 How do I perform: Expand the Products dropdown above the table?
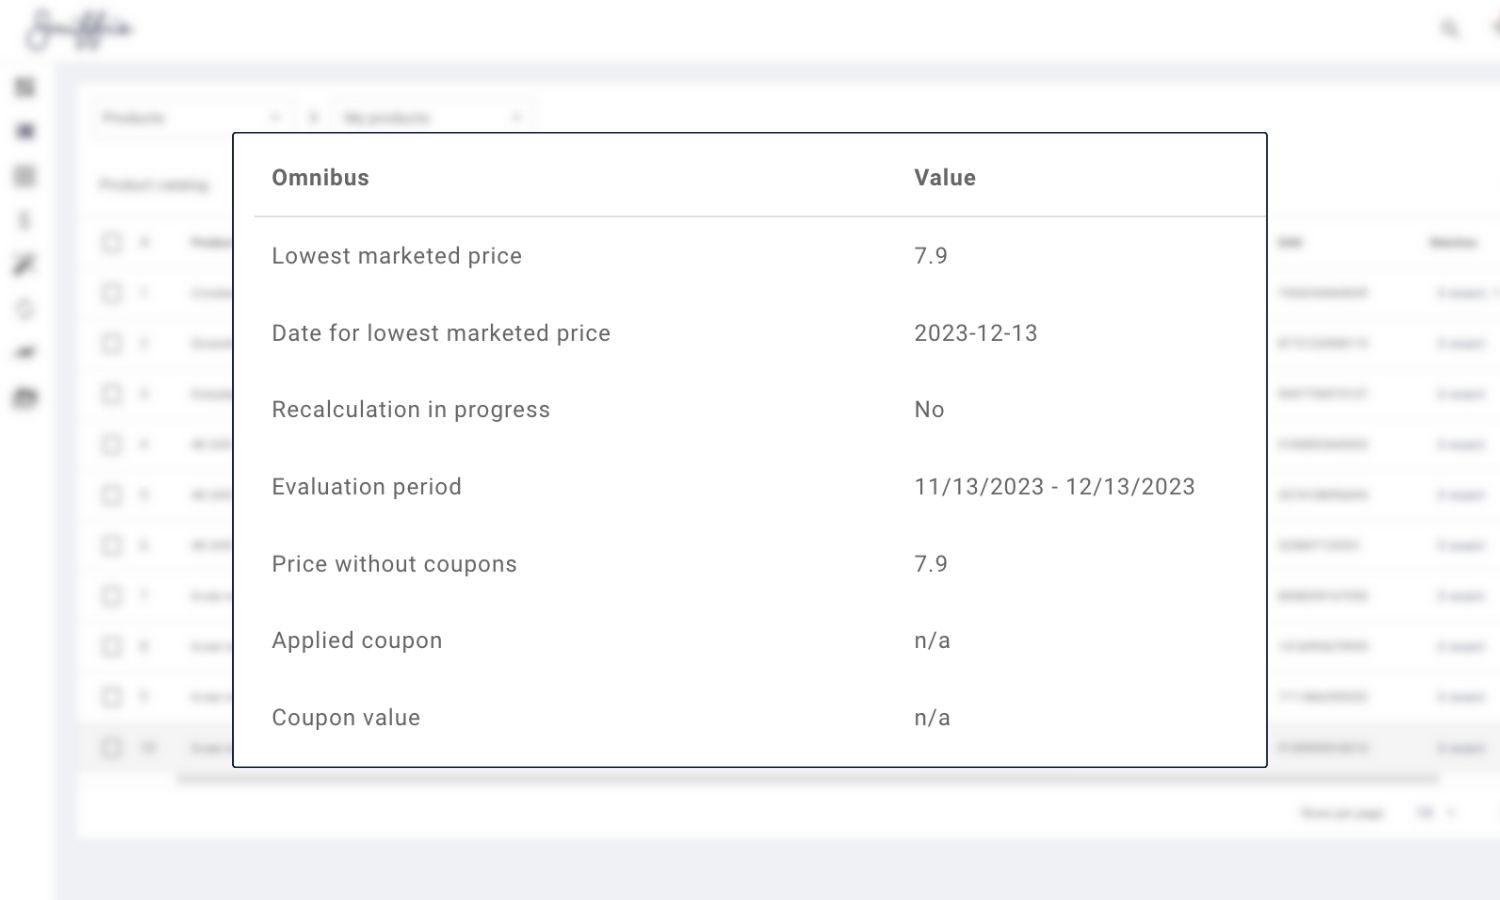tap(190, 118)
